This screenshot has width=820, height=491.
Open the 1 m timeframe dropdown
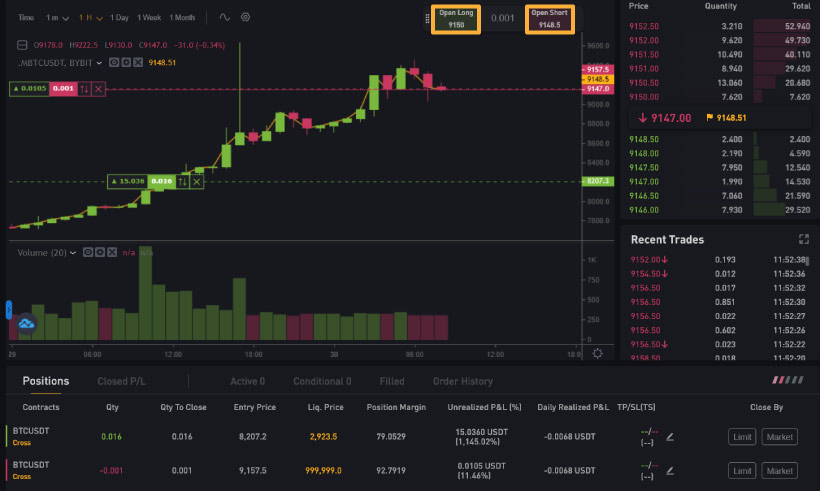(58, 18)
